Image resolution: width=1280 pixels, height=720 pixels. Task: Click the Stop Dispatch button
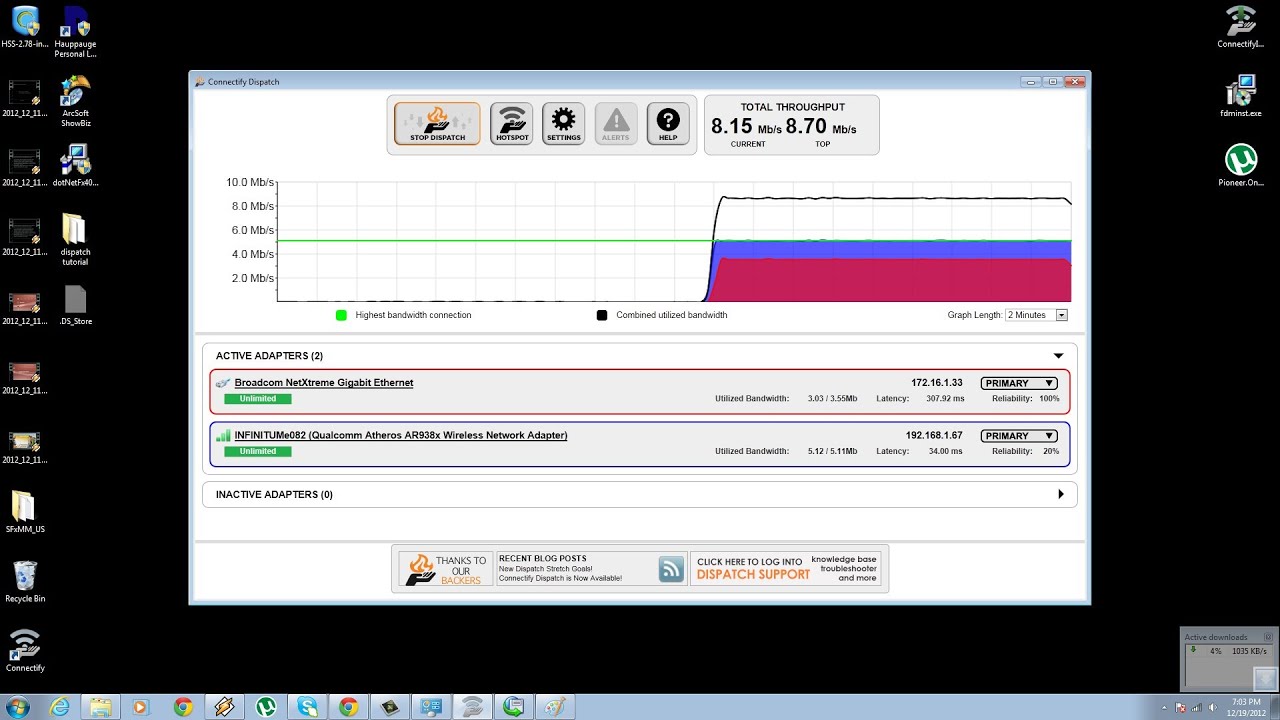[x=437, y=124]
